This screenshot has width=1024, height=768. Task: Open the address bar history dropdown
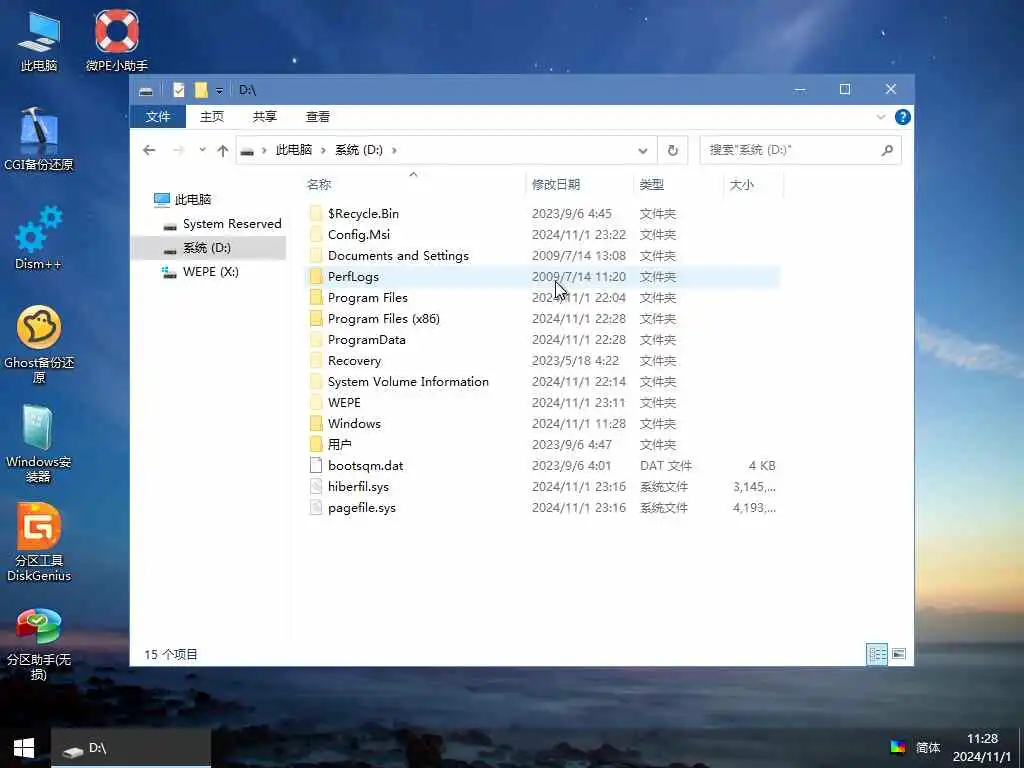click(643, 150)
